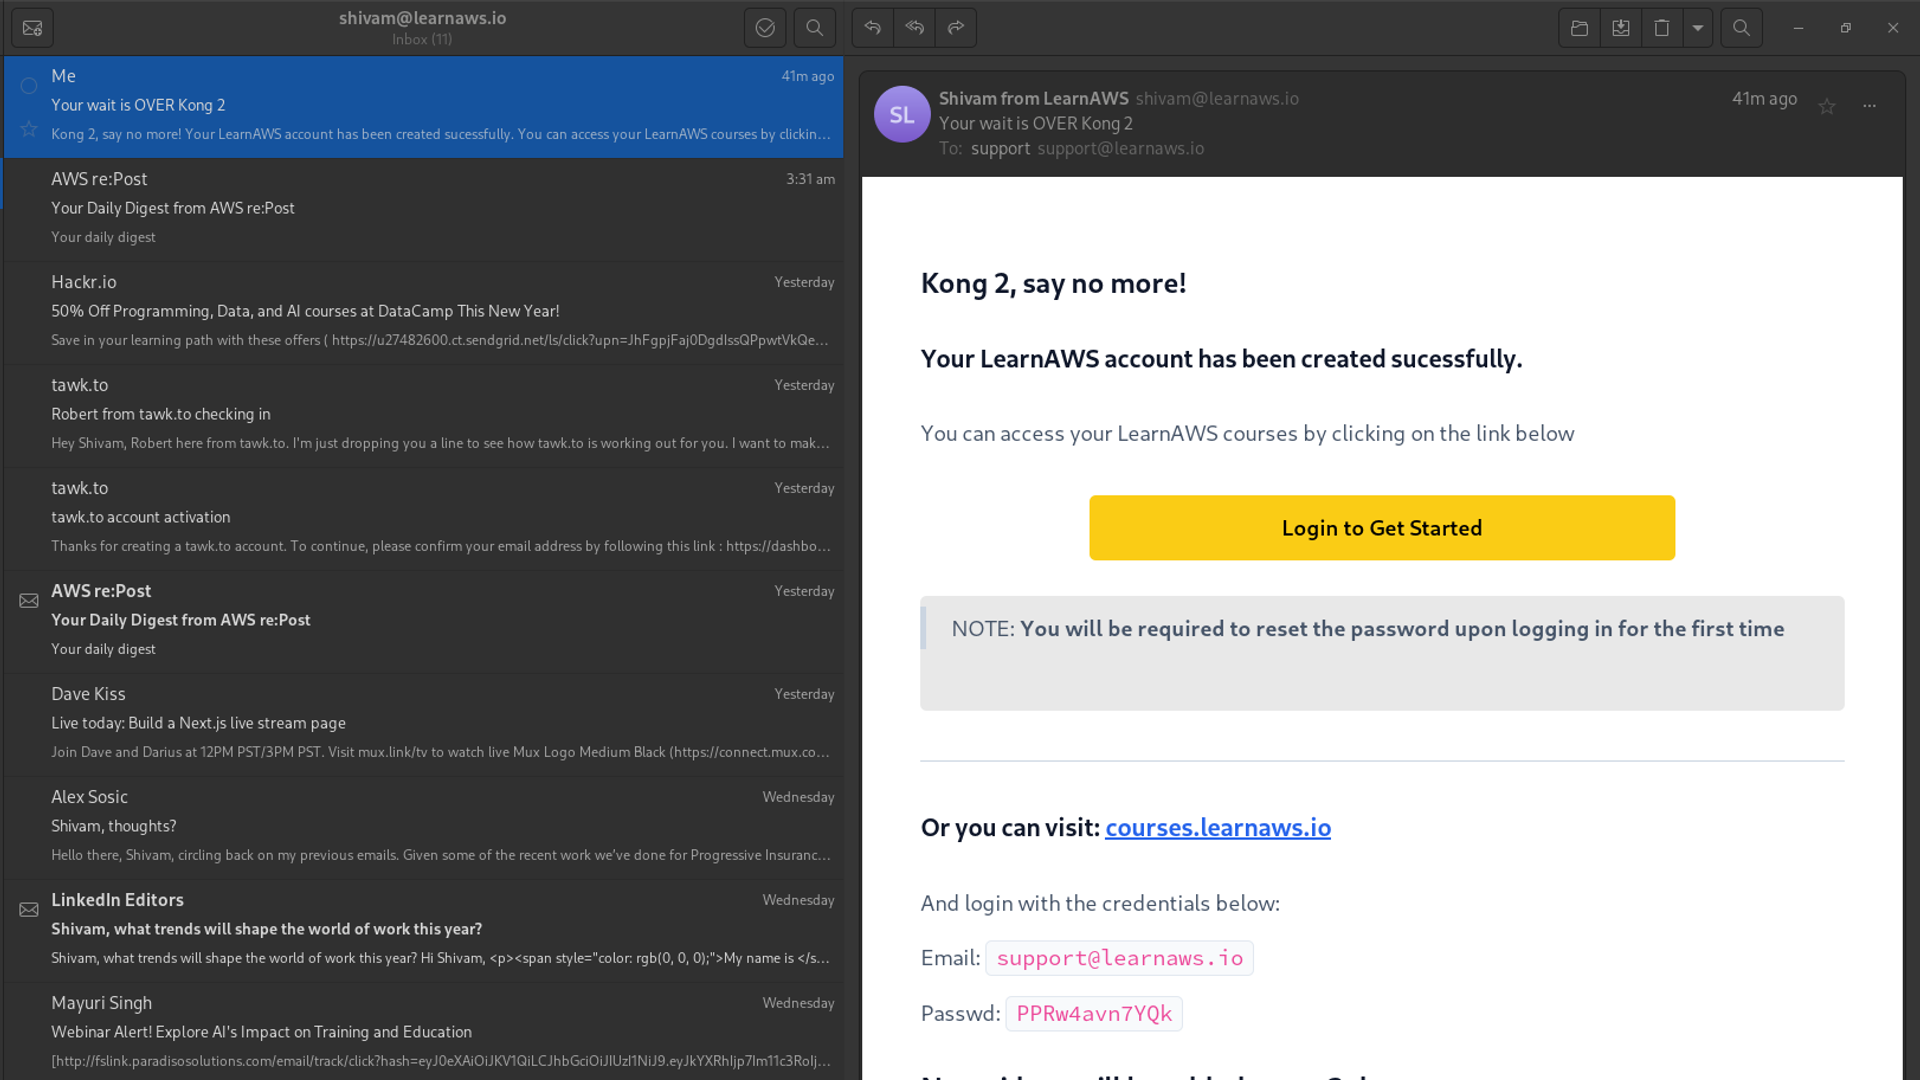Click the Archive message icon

point(1621,28)
